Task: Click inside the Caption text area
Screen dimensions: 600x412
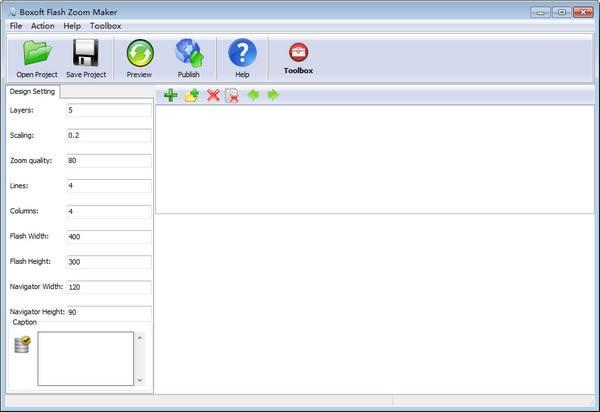Action: point(86,359)
